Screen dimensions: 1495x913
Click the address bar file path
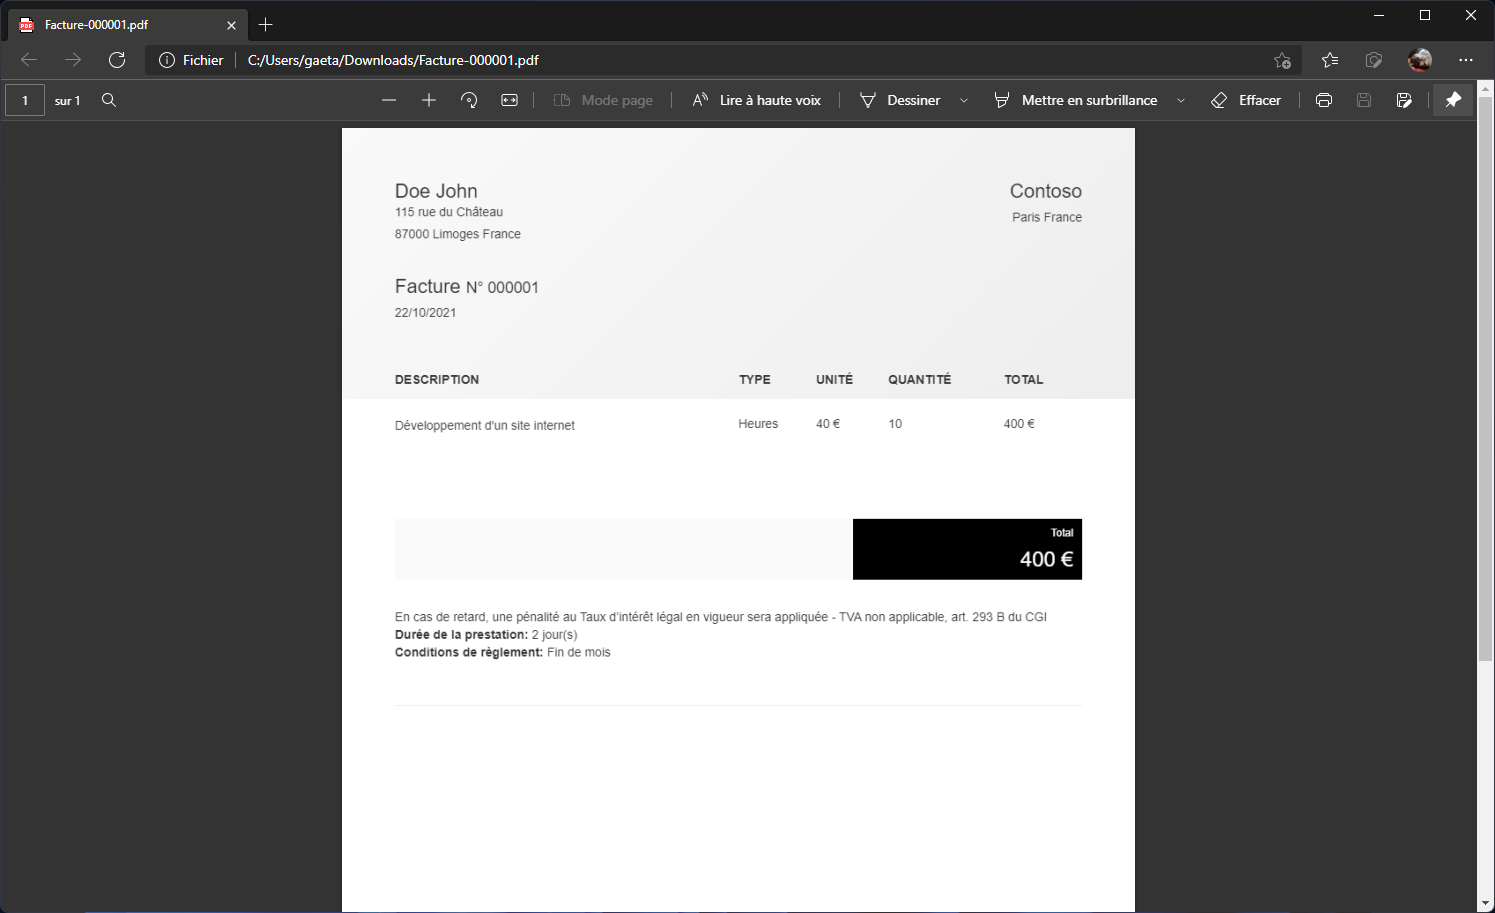tap(393, 60)
